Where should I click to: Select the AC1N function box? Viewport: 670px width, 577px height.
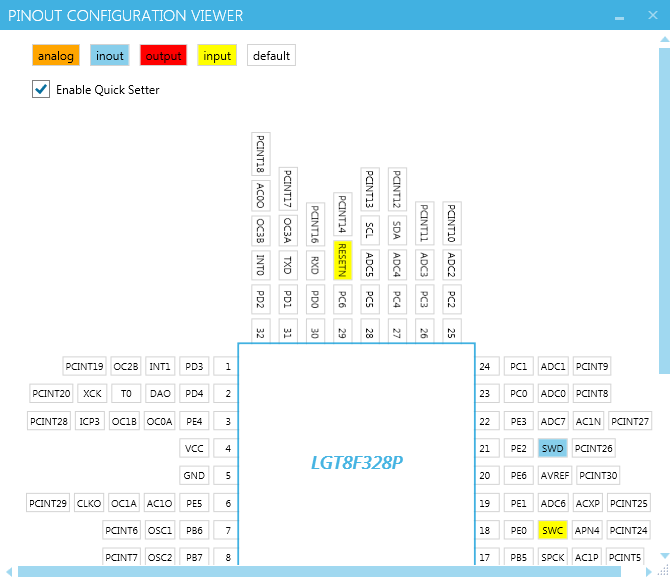(588, 421)
